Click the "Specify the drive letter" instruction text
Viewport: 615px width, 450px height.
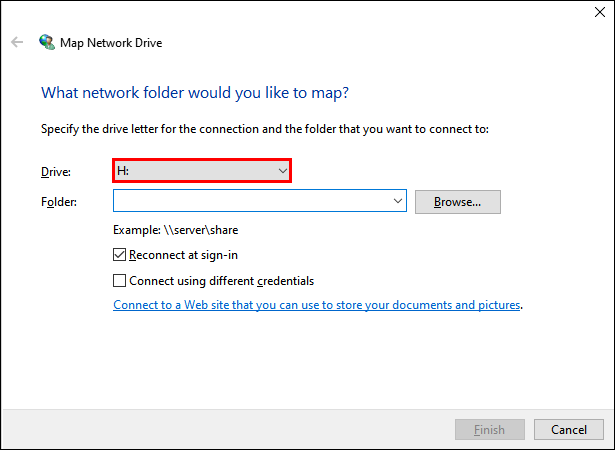point(264,129)
